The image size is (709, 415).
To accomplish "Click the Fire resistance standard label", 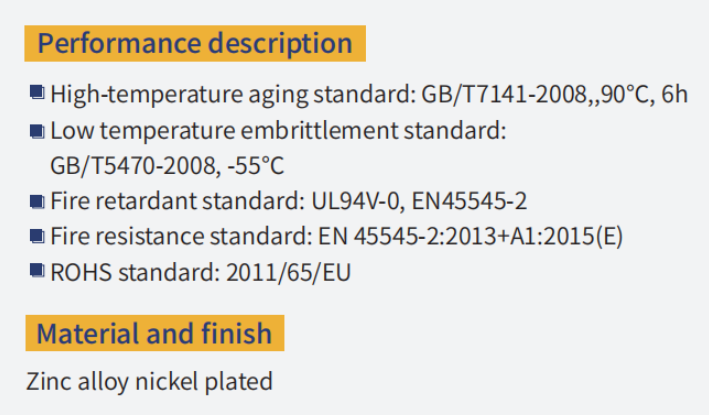I will tap(181, 236).
